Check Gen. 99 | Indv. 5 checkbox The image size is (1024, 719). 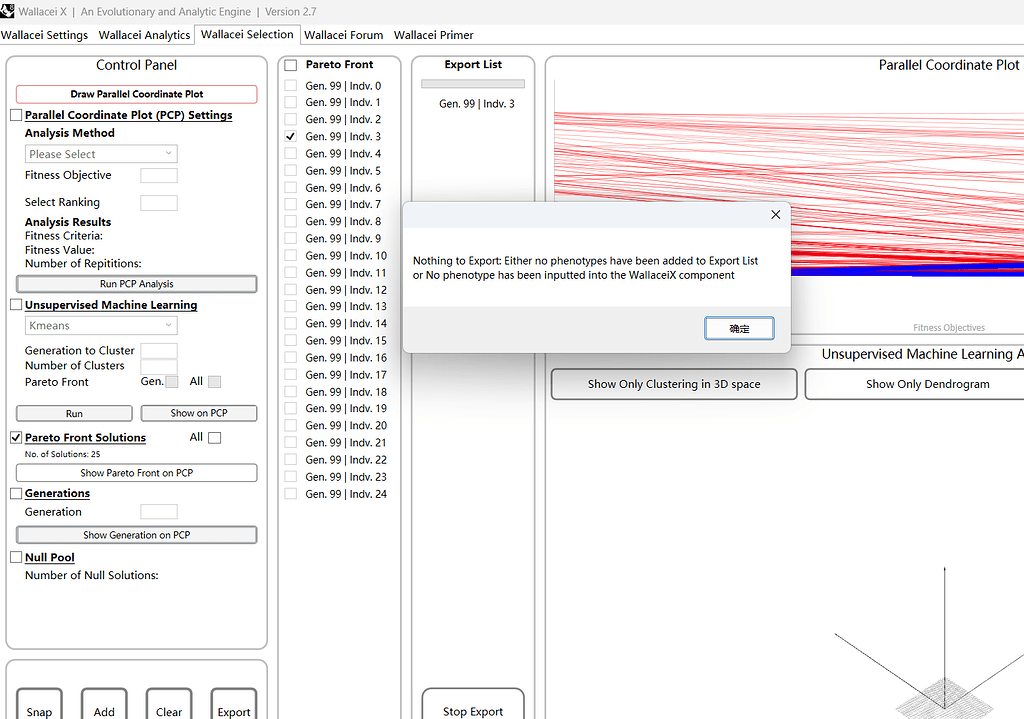pyautogui.click(x=291, y=171)
